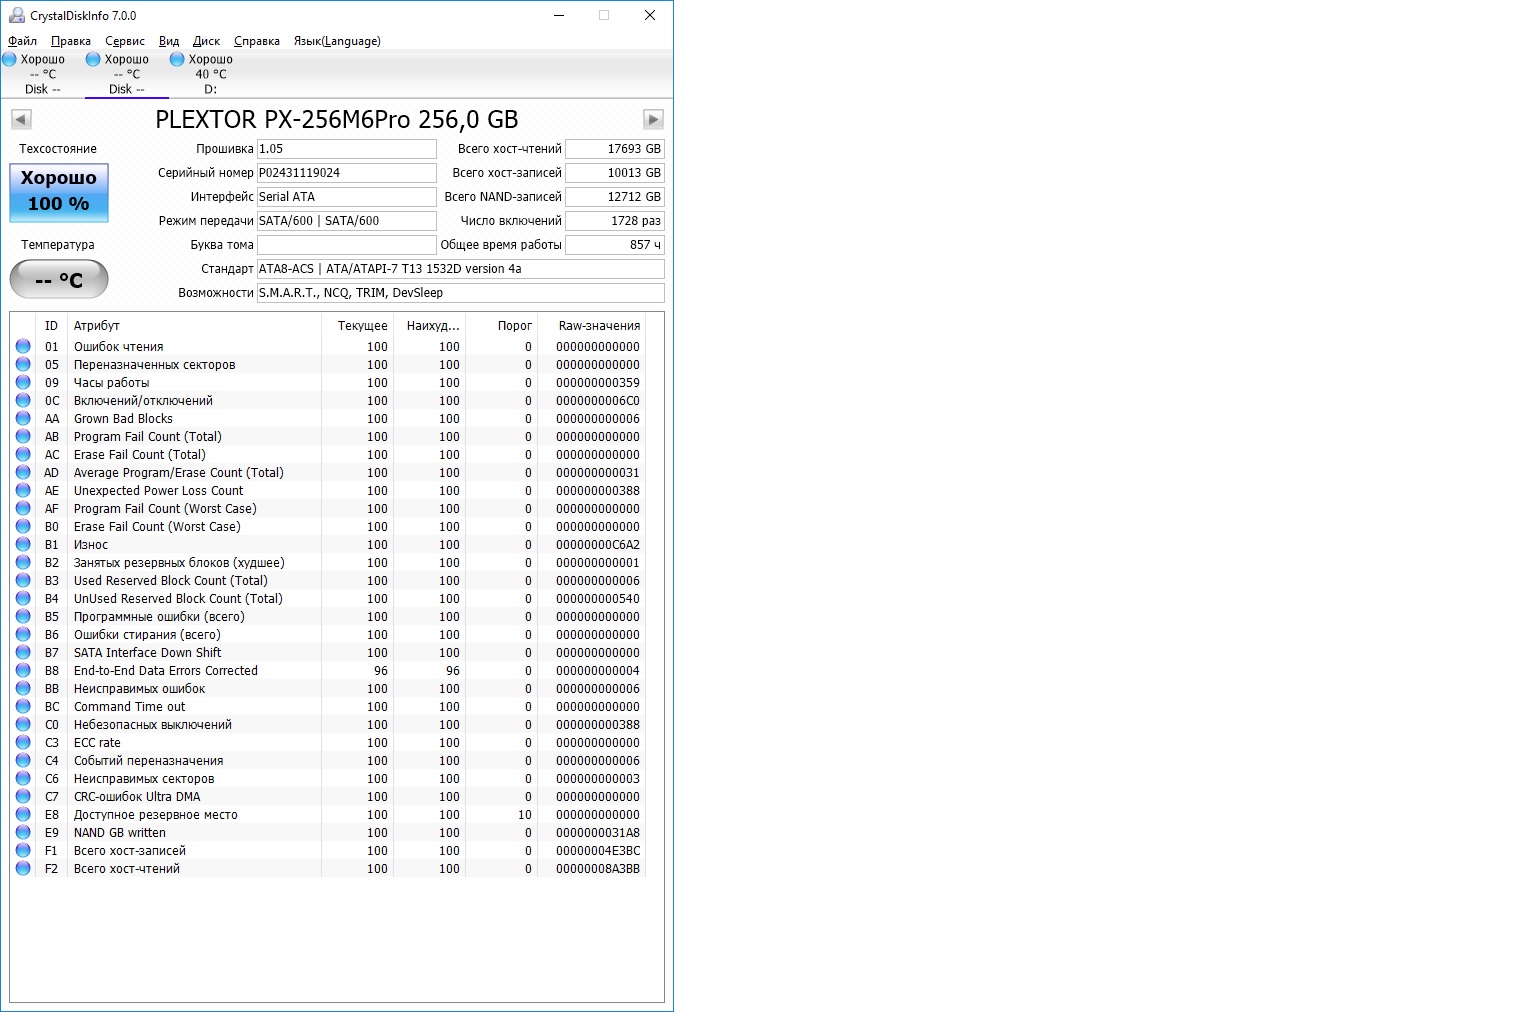Click the status orb for SATA Interface Down Shift
1536x1012 pixels.
tap(23, 652)
